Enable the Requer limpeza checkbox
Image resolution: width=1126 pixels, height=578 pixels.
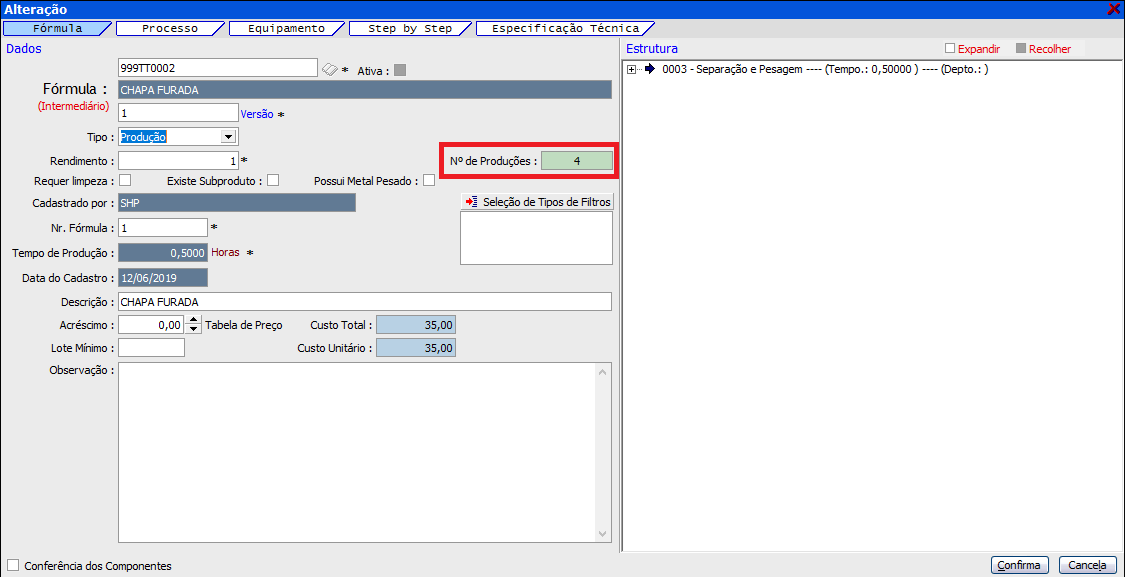pos(125,181)
